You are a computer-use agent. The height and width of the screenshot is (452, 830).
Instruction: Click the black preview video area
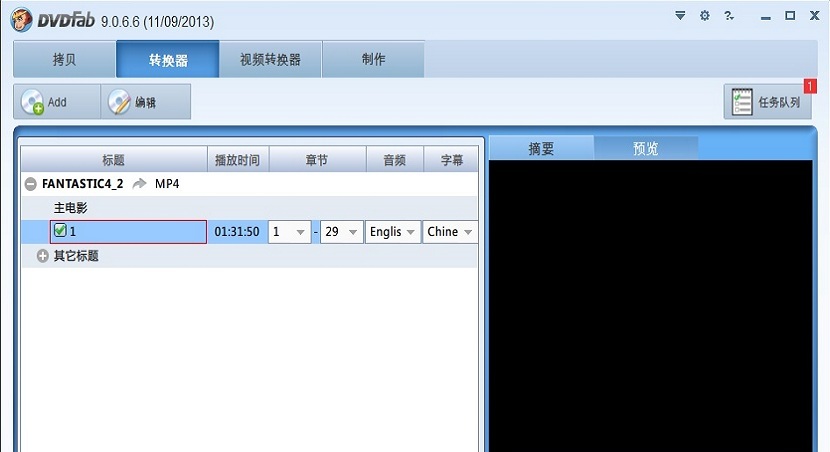pyautogui.click(x=650, y=306)
